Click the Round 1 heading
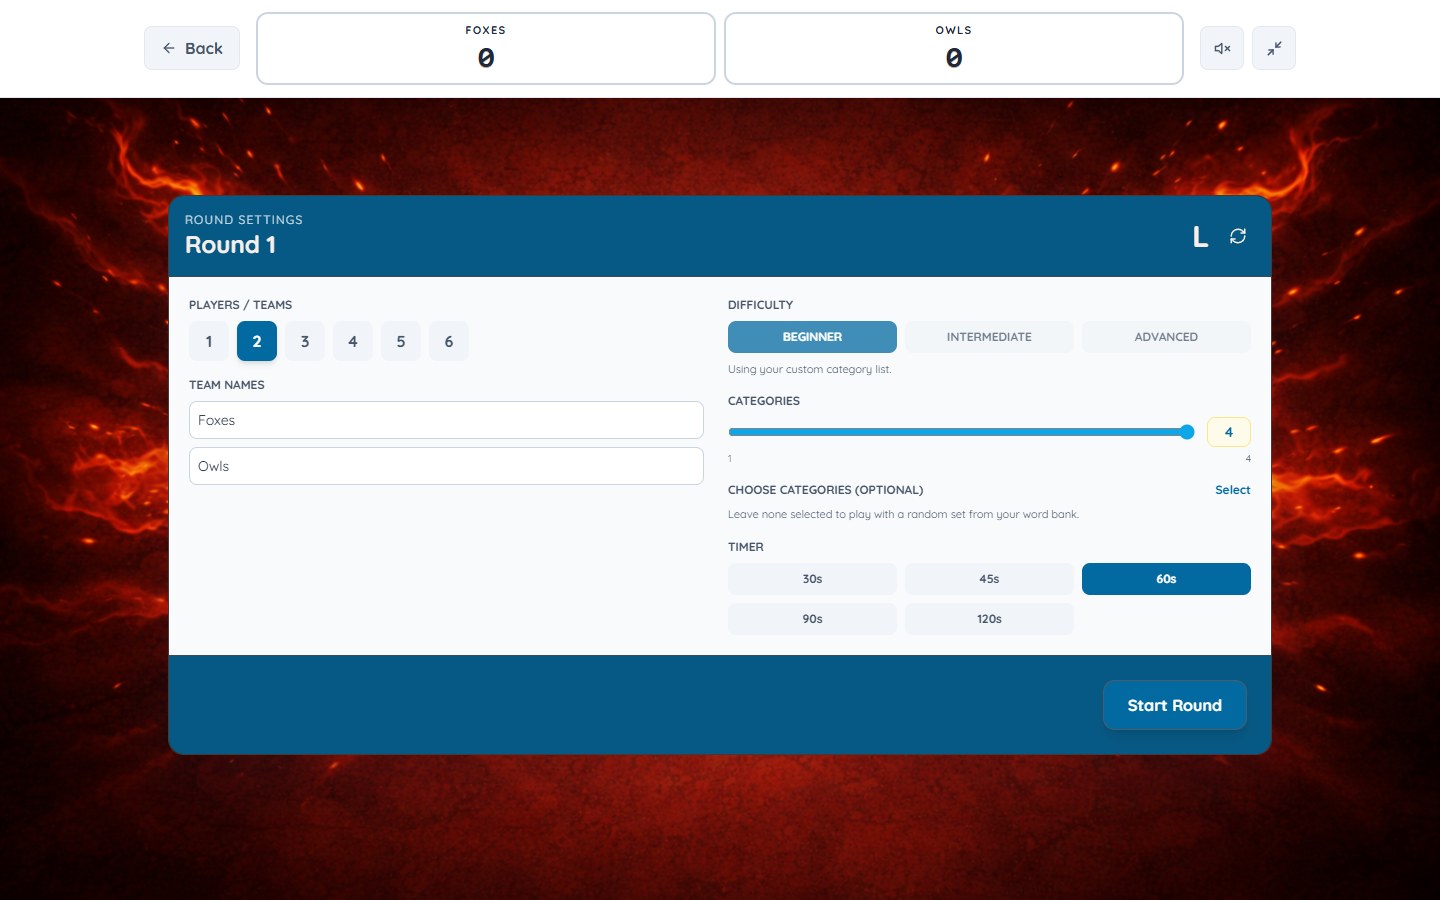 click(231, 245)
